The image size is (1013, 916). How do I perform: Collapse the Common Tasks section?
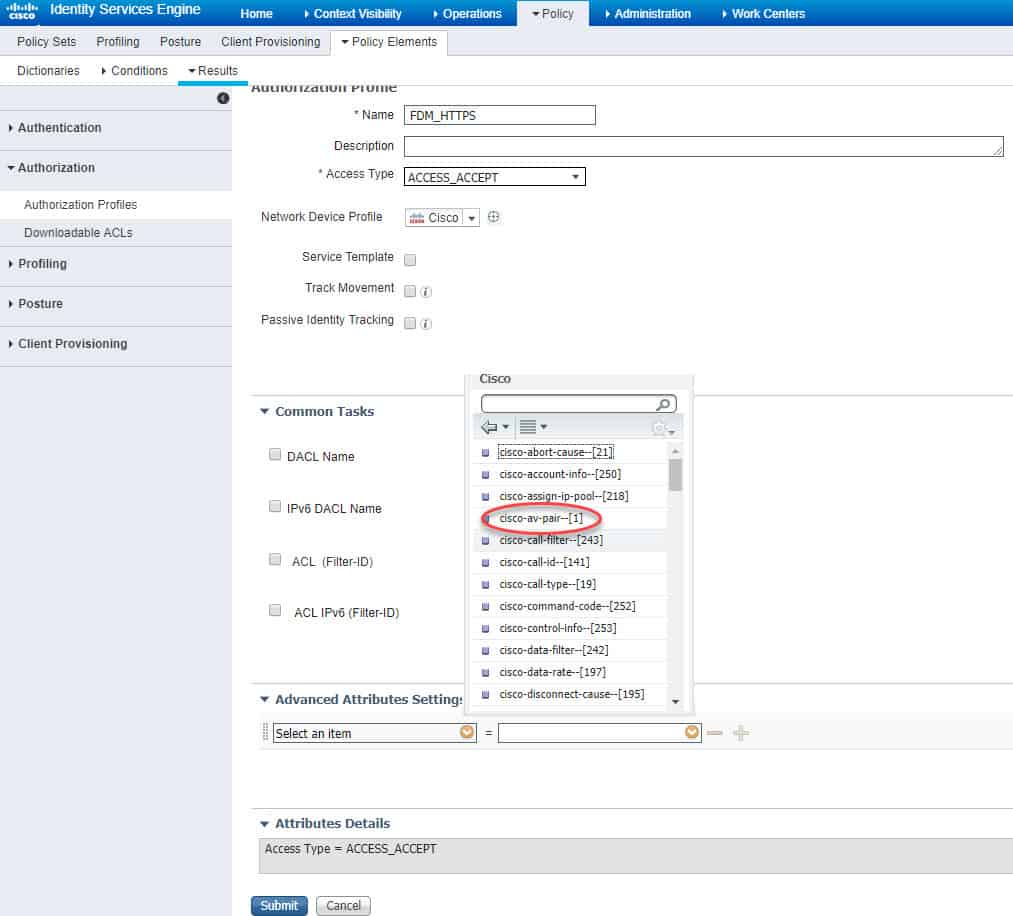264,411
